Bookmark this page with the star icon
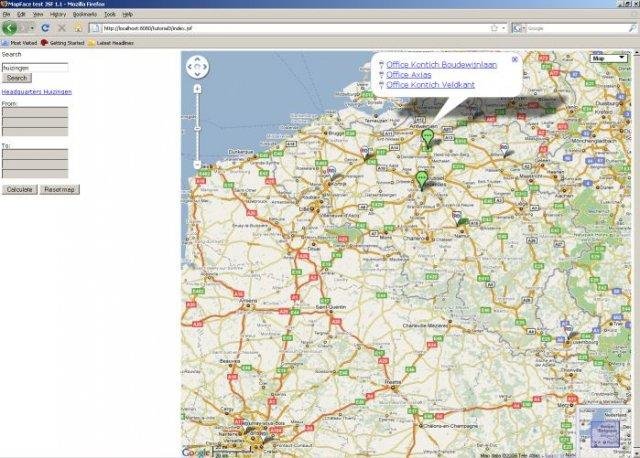 pyautogui.click(x=494, y=28)
